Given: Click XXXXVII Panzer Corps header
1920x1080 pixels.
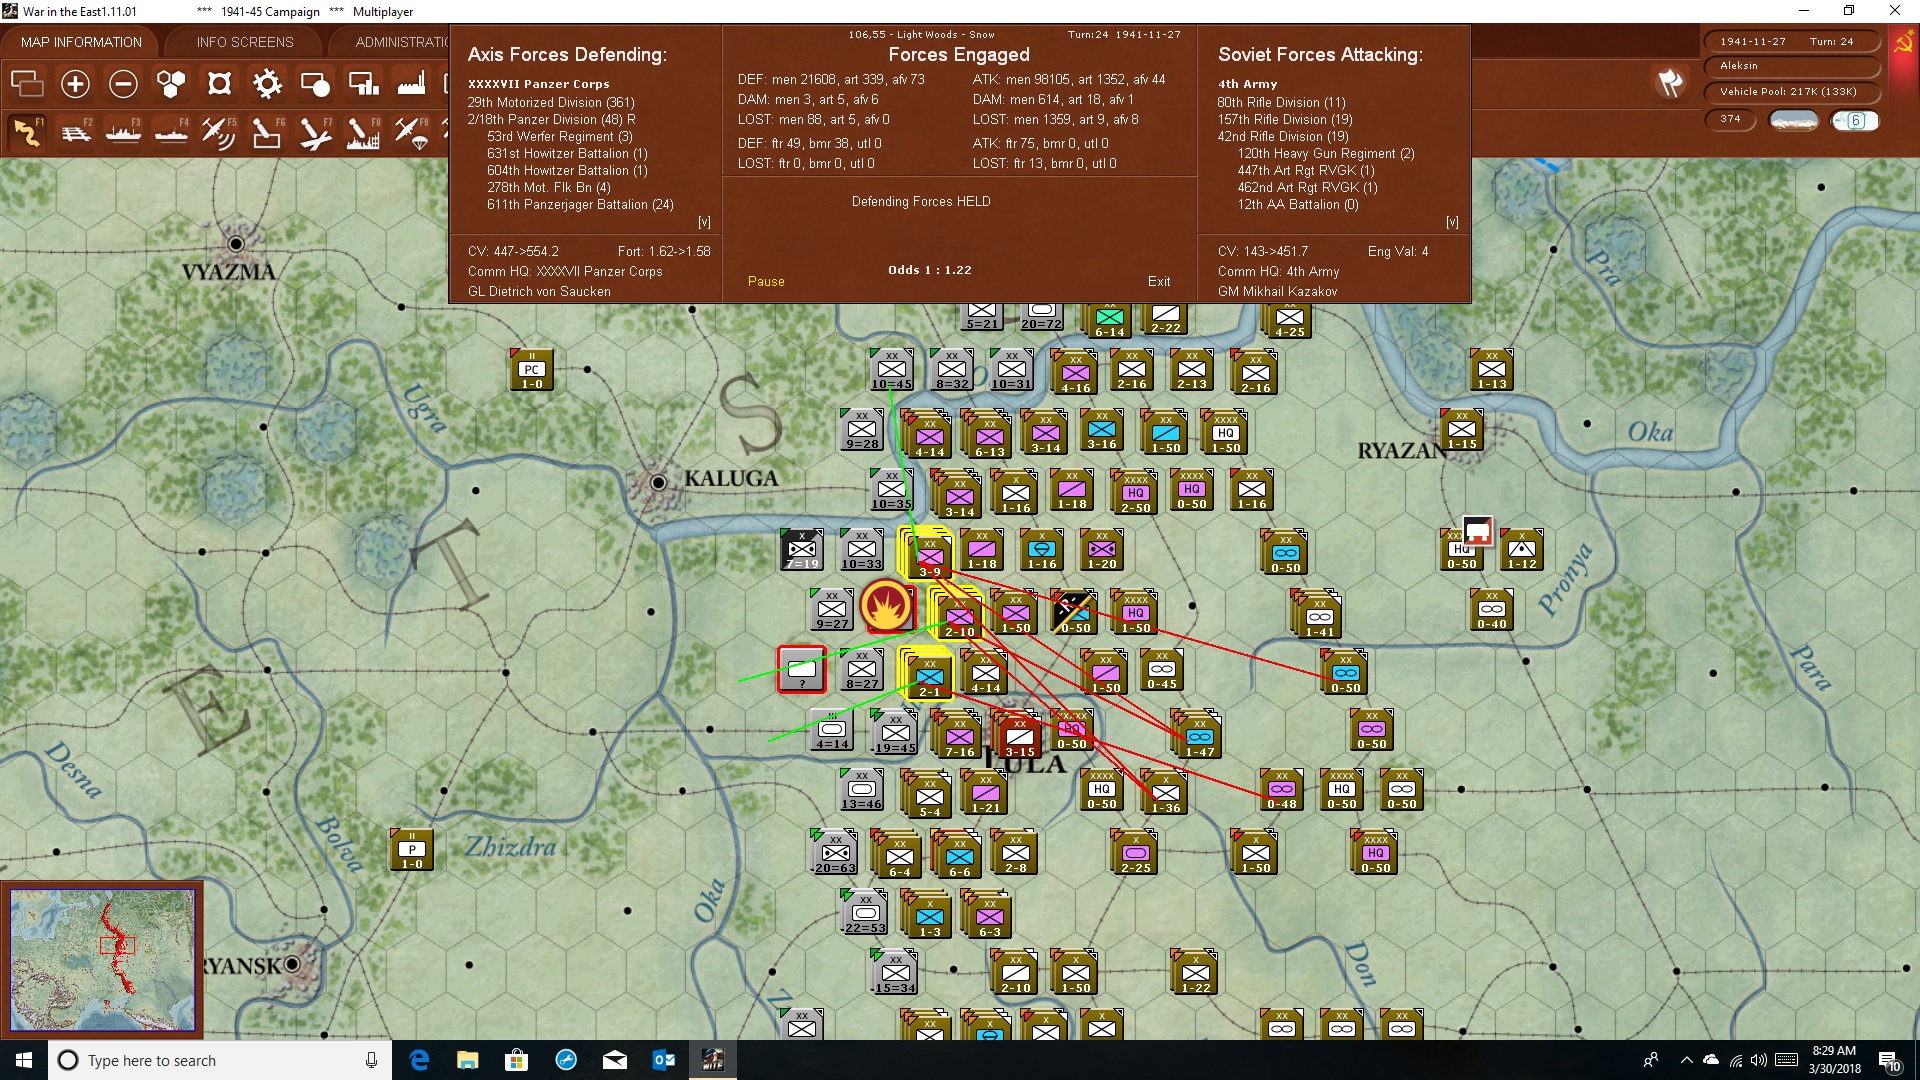Looking at the screenshot, I should point(538,84).
